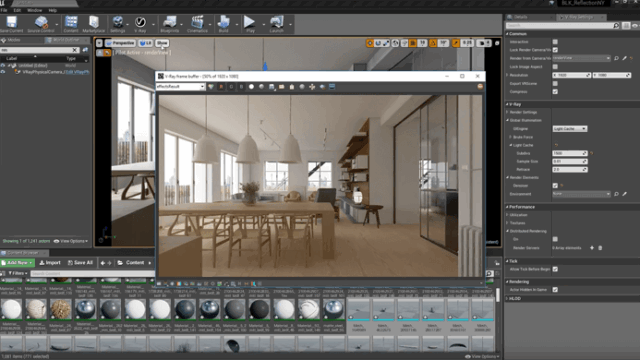Screen dimensions: 640x360
Task: Click the Play button in main toolbar
Action: tap(250, 24)
